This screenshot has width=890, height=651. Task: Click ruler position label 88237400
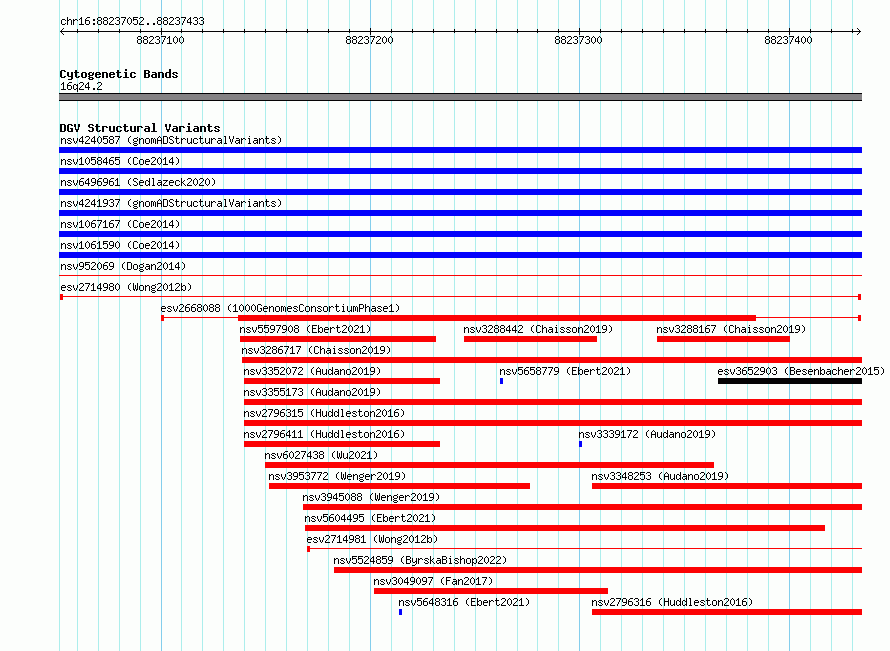coord(788,40)
